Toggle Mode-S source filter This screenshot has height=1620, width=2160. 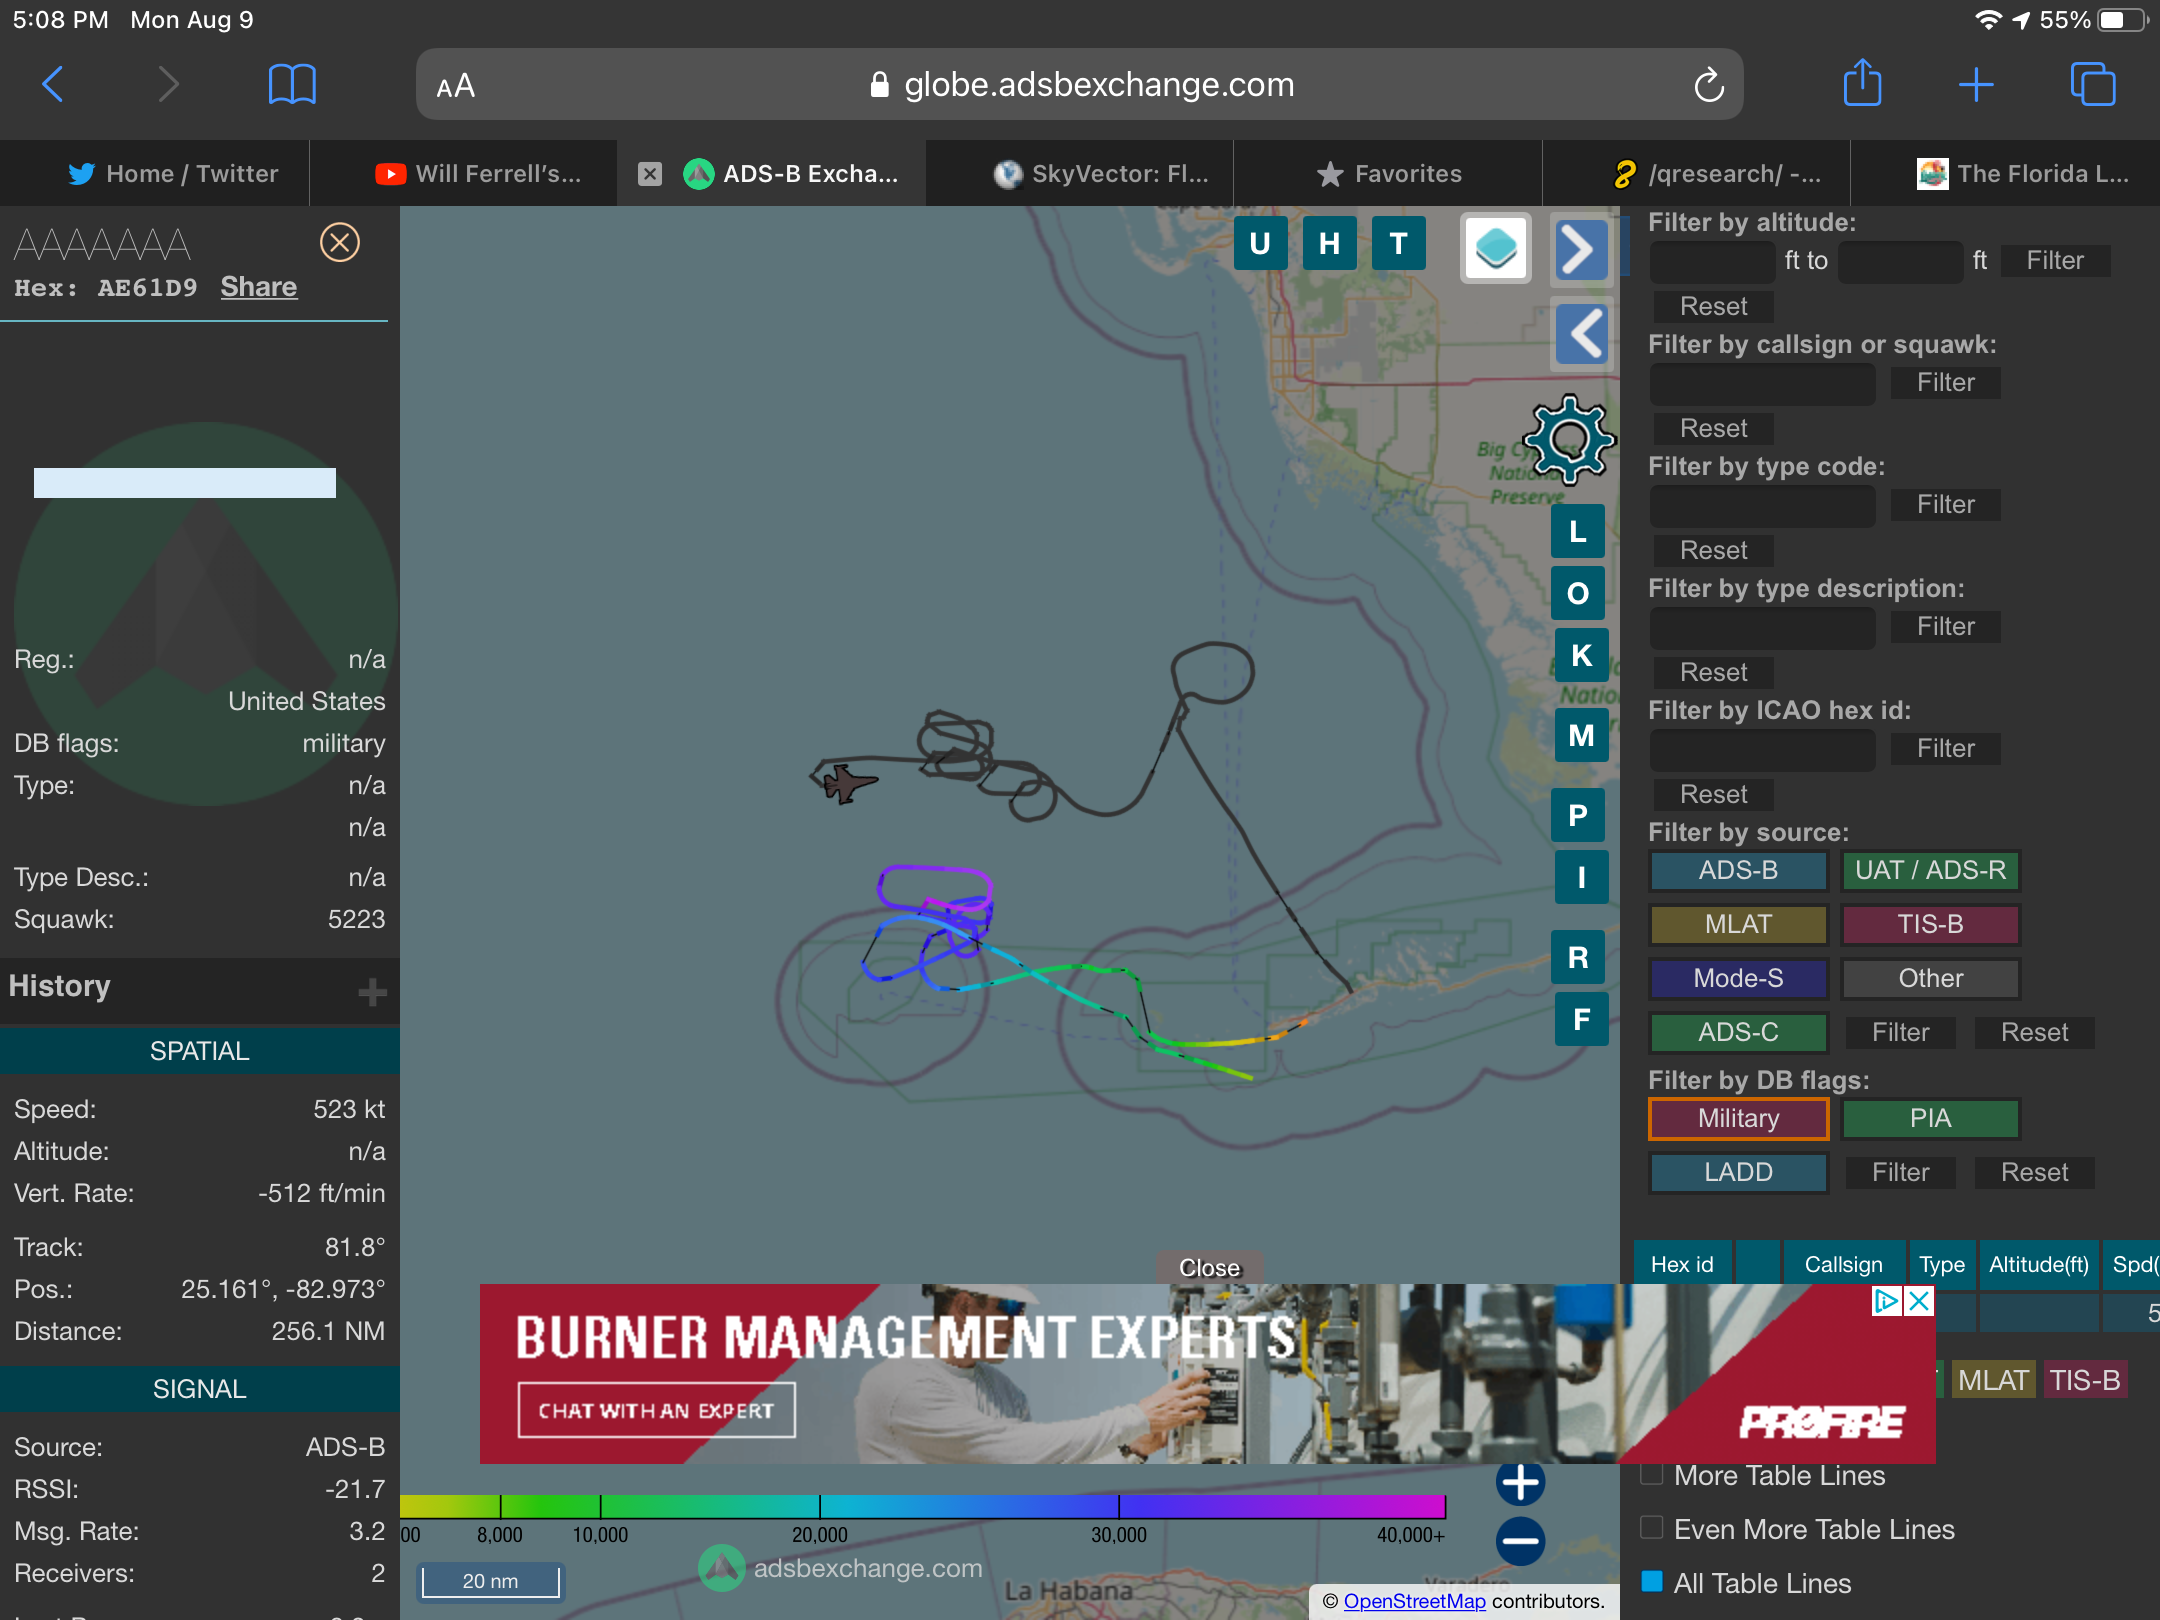(x=1738, y=978)
